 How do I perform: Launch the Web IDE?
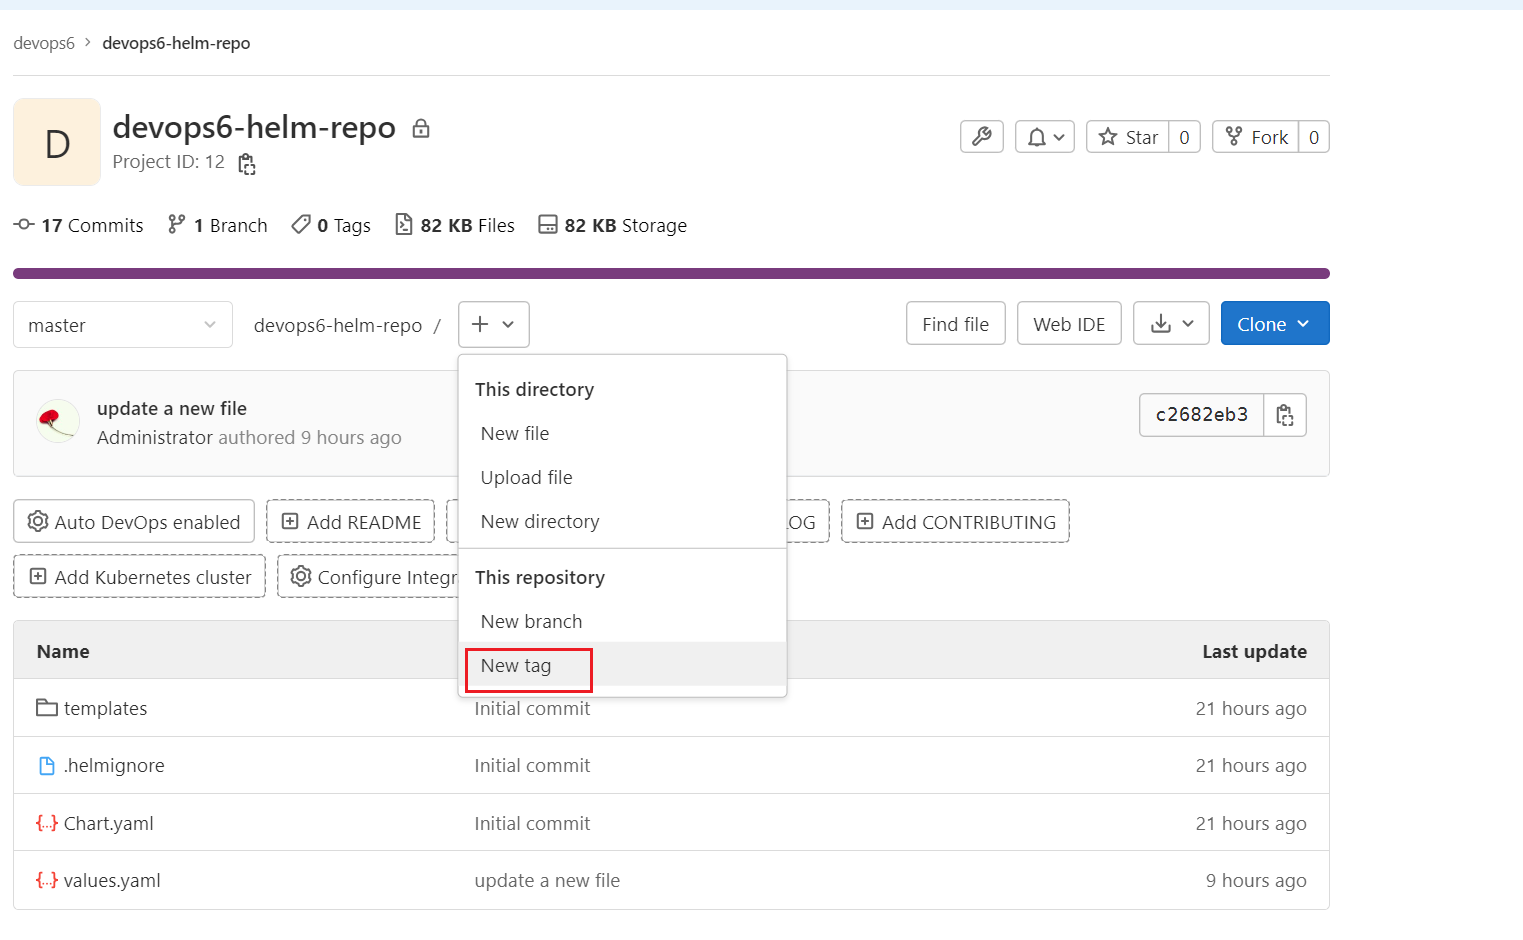click(1069, 323)
